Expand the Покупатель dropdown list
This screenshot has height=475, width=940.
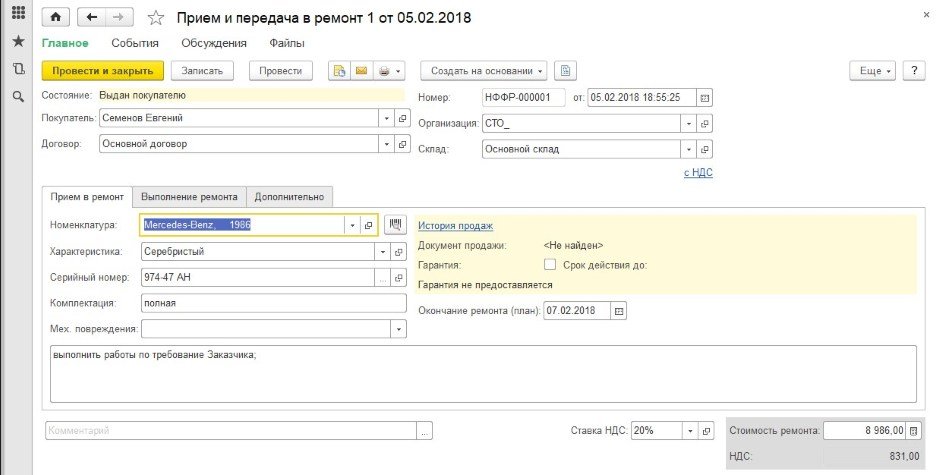(387, 118)
